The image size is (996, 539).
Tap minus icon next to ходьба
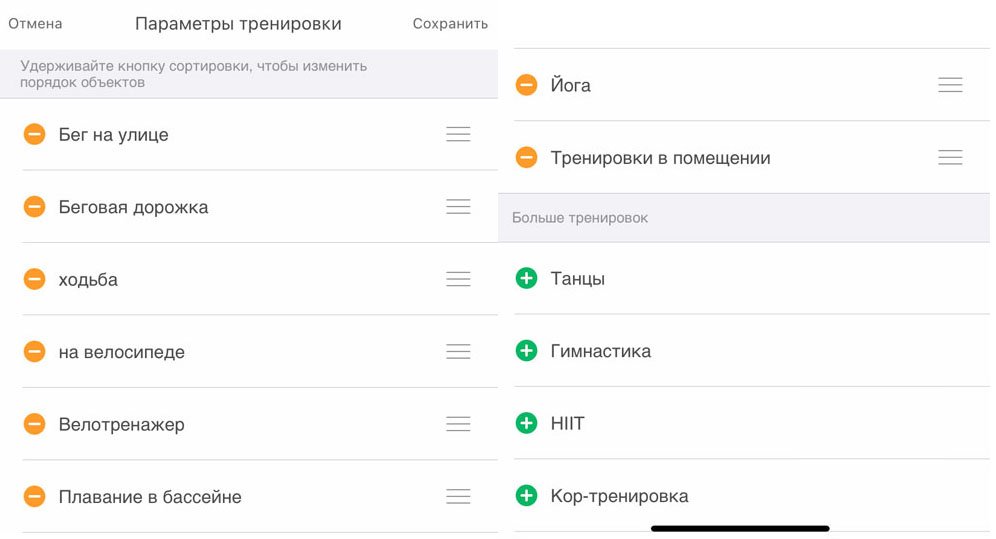tap(34, 279)
